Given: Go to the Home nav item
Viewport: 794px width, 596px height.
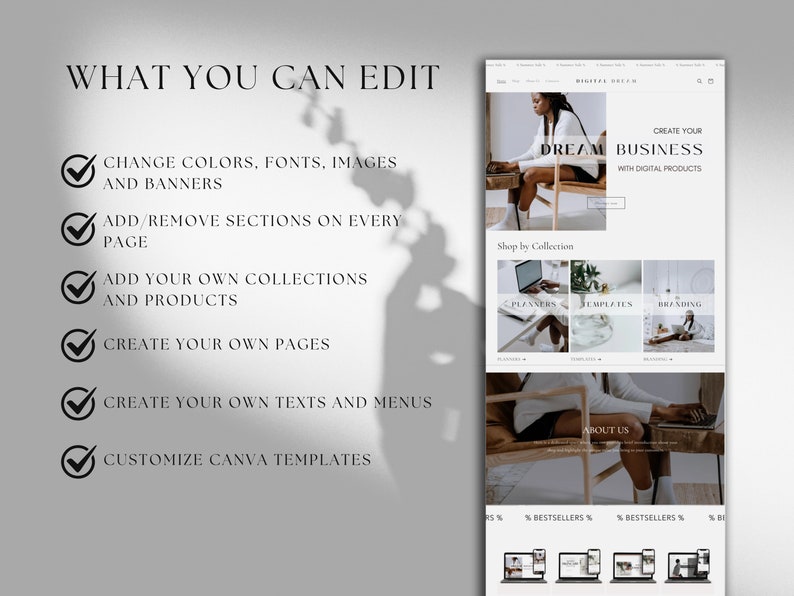Looking at the screenshot, I should [501, 81].
